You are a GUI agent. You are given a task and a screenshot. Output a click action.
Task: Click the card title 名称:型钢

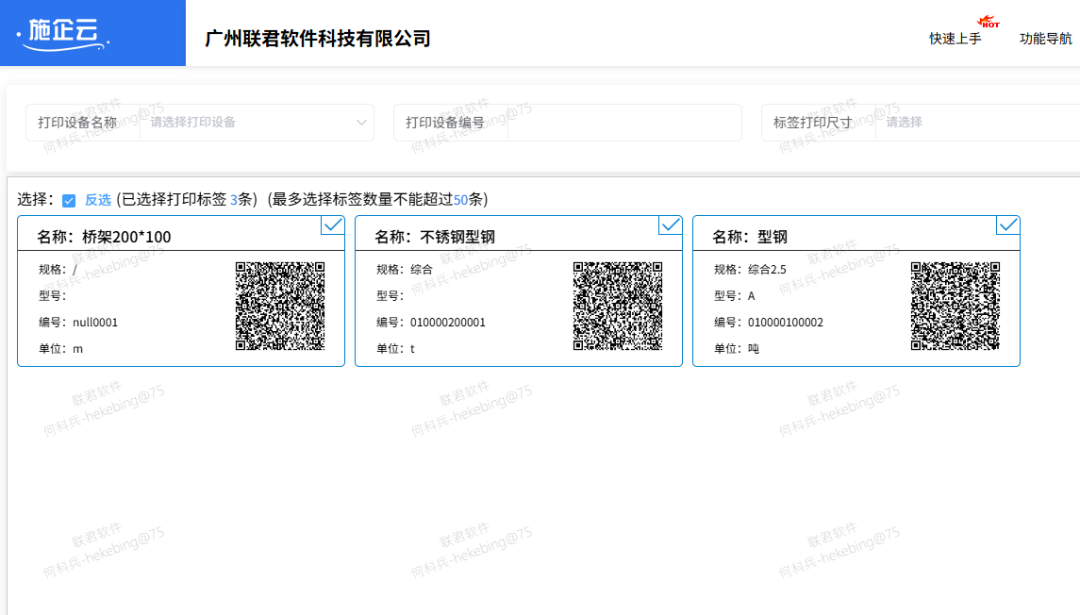click(x=749, y=237)
